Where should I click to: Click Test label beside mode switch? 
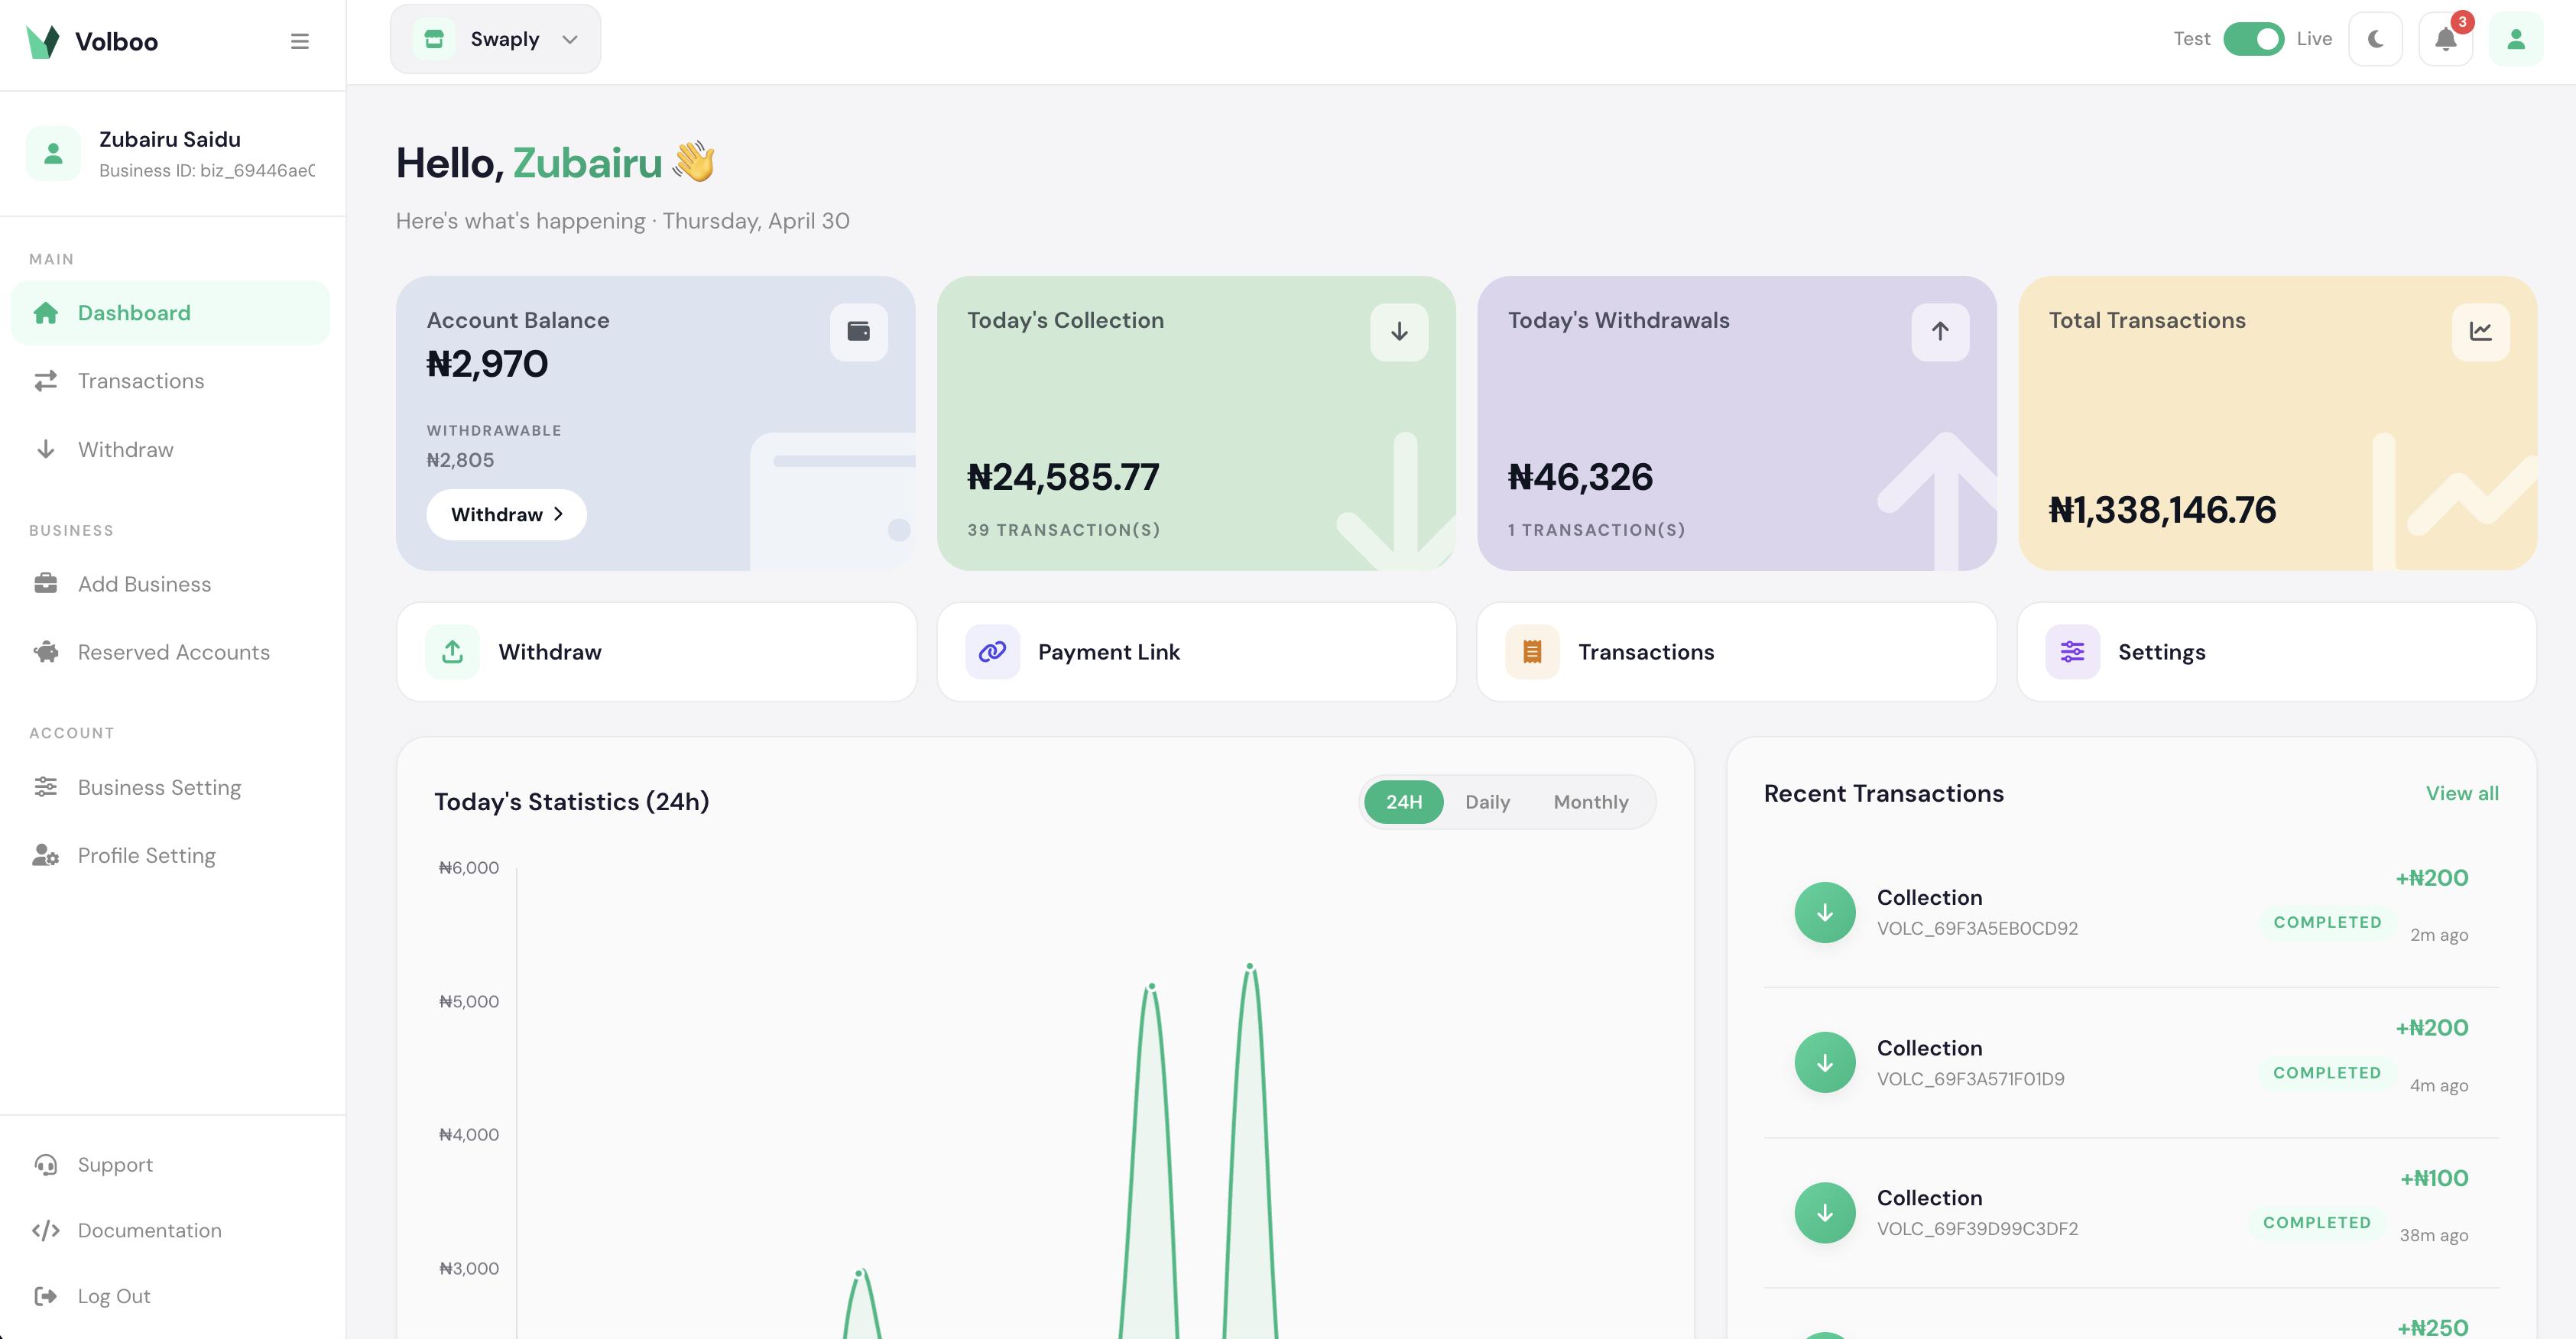point(2192,39)
